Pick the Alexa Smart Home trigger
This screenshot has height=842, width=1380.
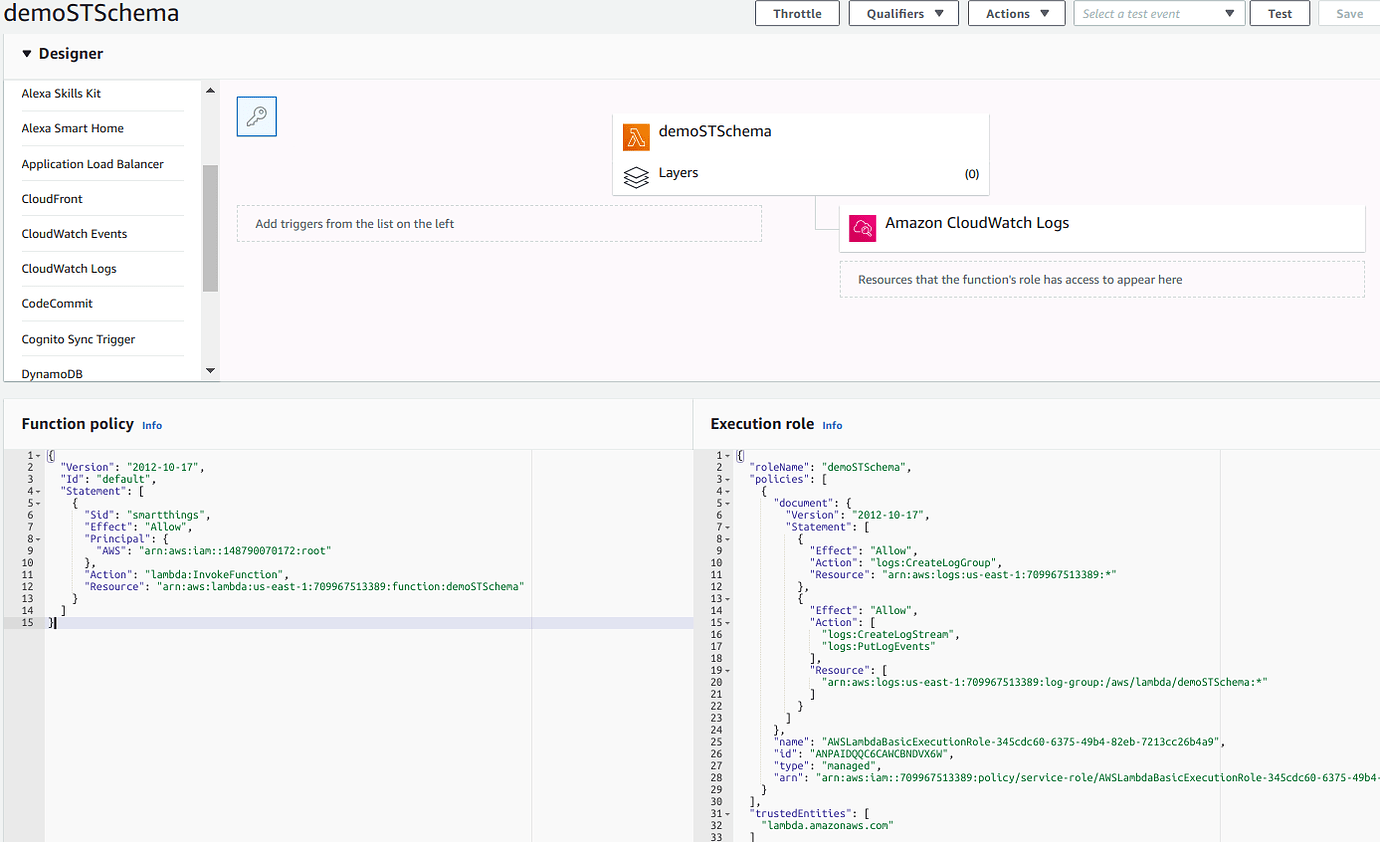(72, 128)
